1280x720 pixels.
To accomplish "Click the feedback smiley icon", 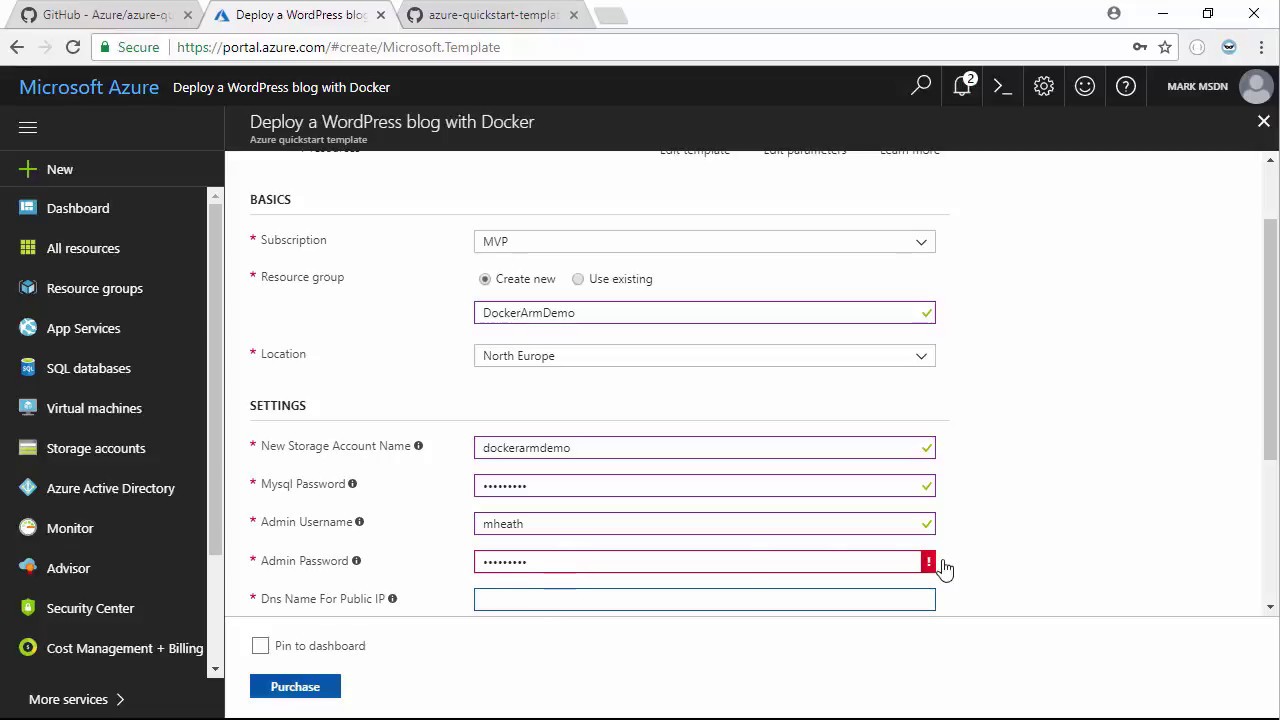I will click(x=1085, y=86).
